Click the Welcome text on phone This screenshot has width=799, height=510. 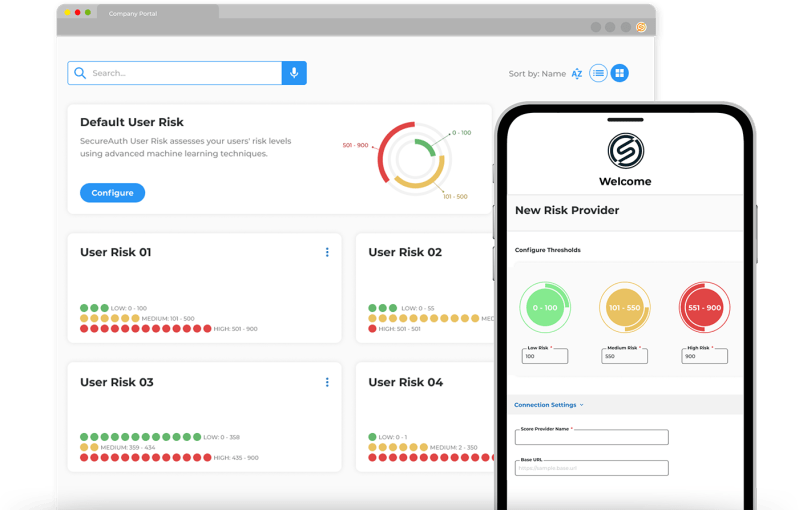click(625, 181)
